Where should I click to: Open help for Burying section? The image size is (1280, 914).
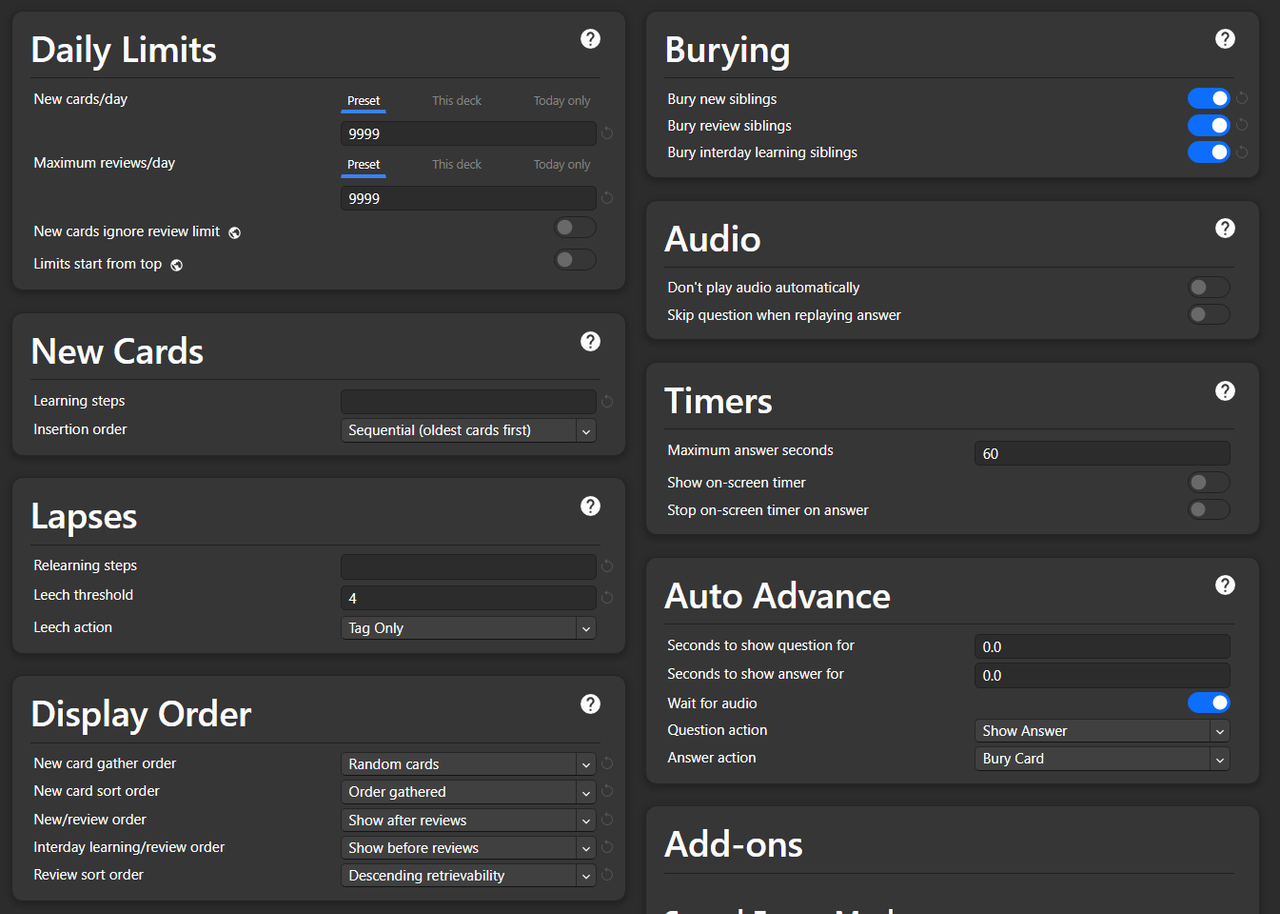tap(1225, 39)
